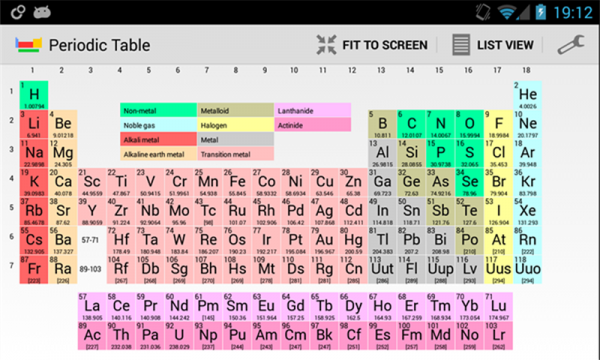Image resolution: width=600 pixels, height=360 pixels.
Task: Tap the FIT TO SCREEN text button
Action: pyautogui.click(x=385, y=45)
